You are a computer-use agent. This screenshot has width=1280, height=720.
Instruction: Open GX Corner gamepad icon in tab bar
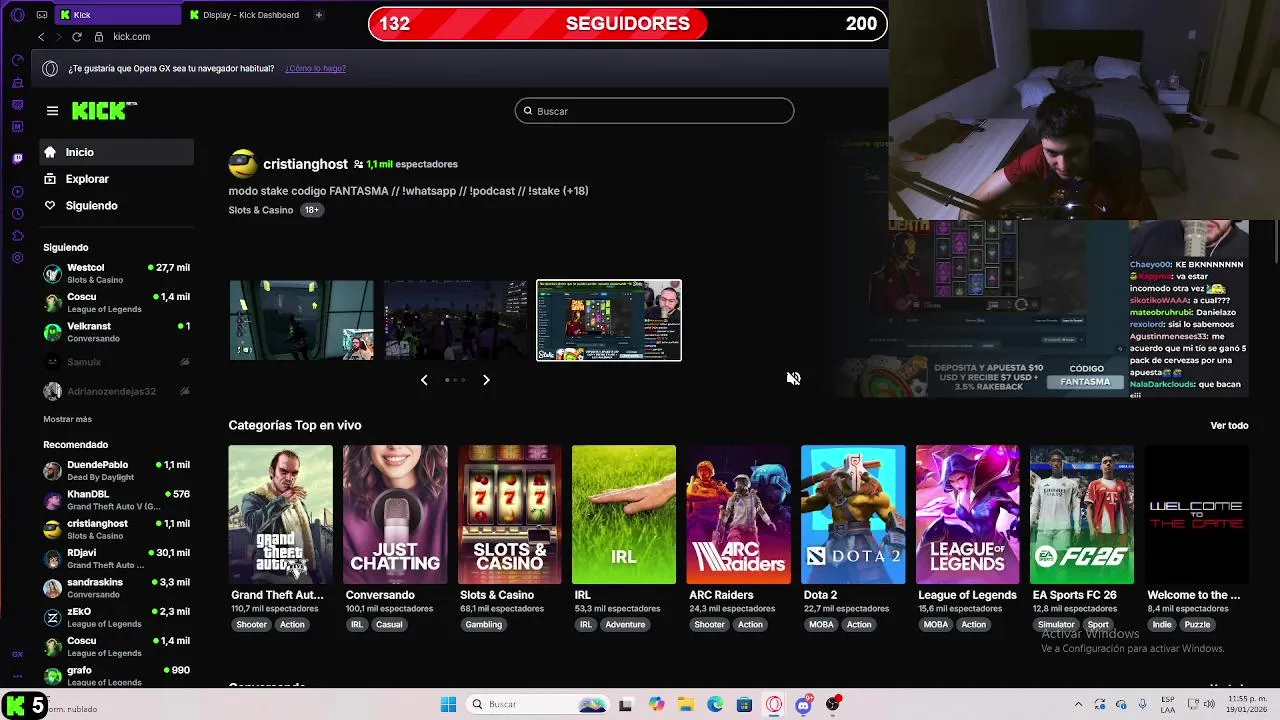pos(41,15)
